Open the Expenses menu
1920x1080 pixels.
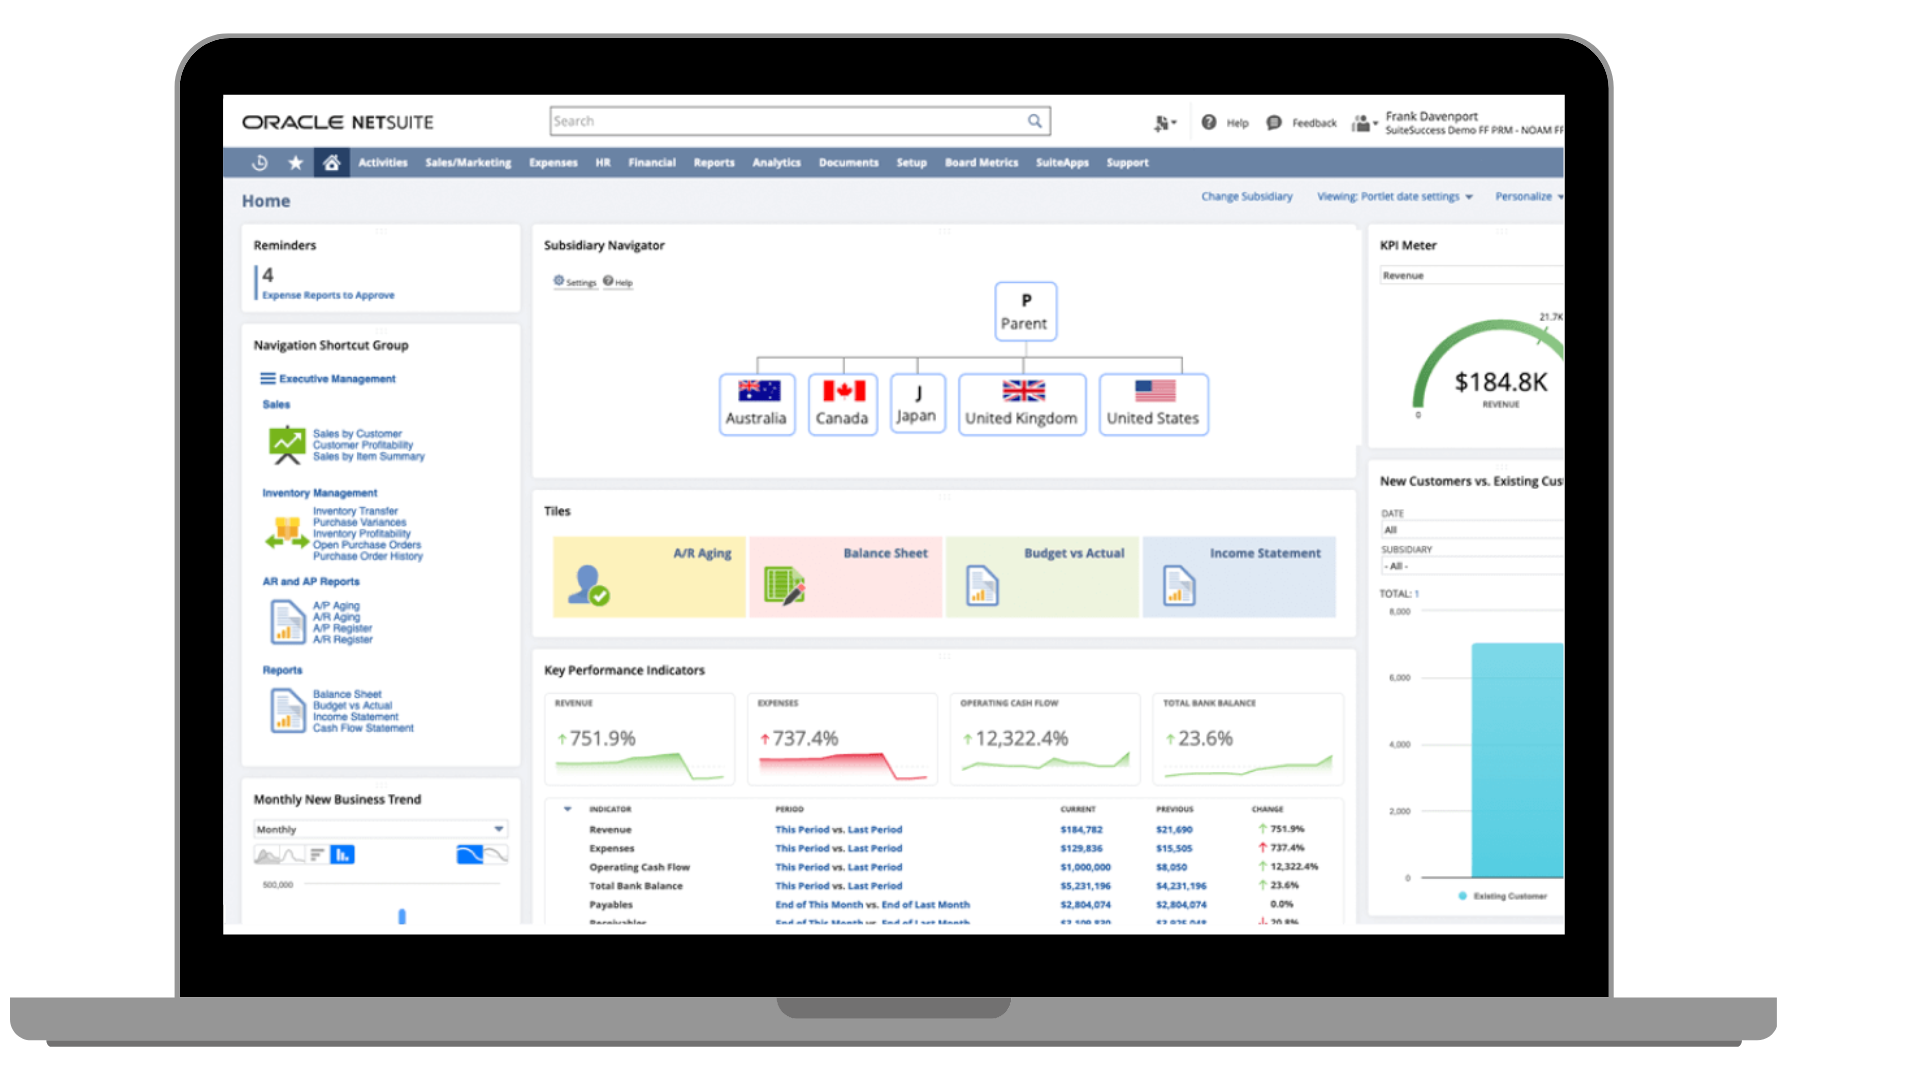pyautogui.click(x=553, y=163)
